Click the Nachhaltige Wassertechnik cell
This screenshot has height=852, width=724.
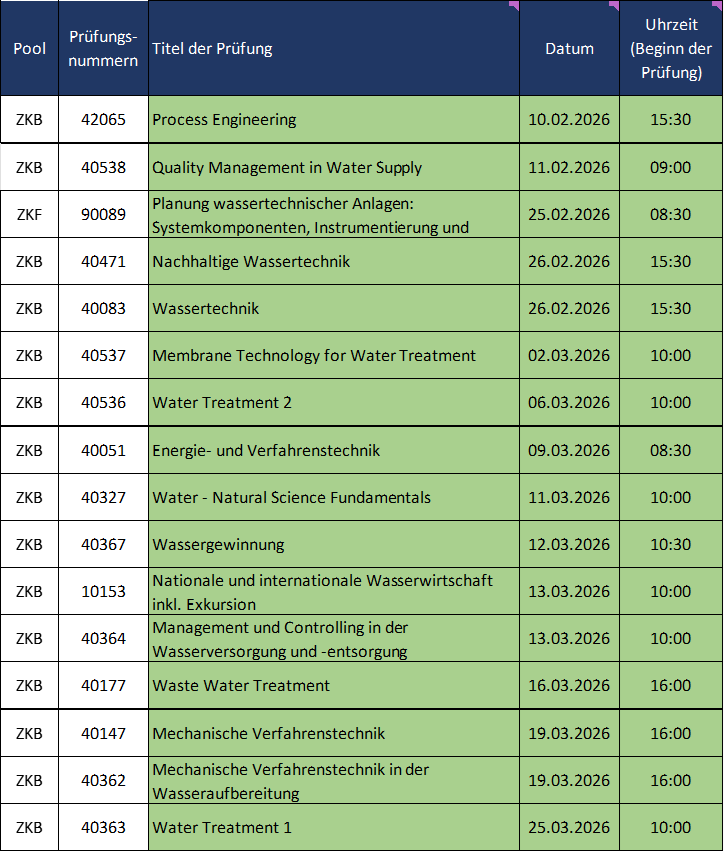pos(251,261)
